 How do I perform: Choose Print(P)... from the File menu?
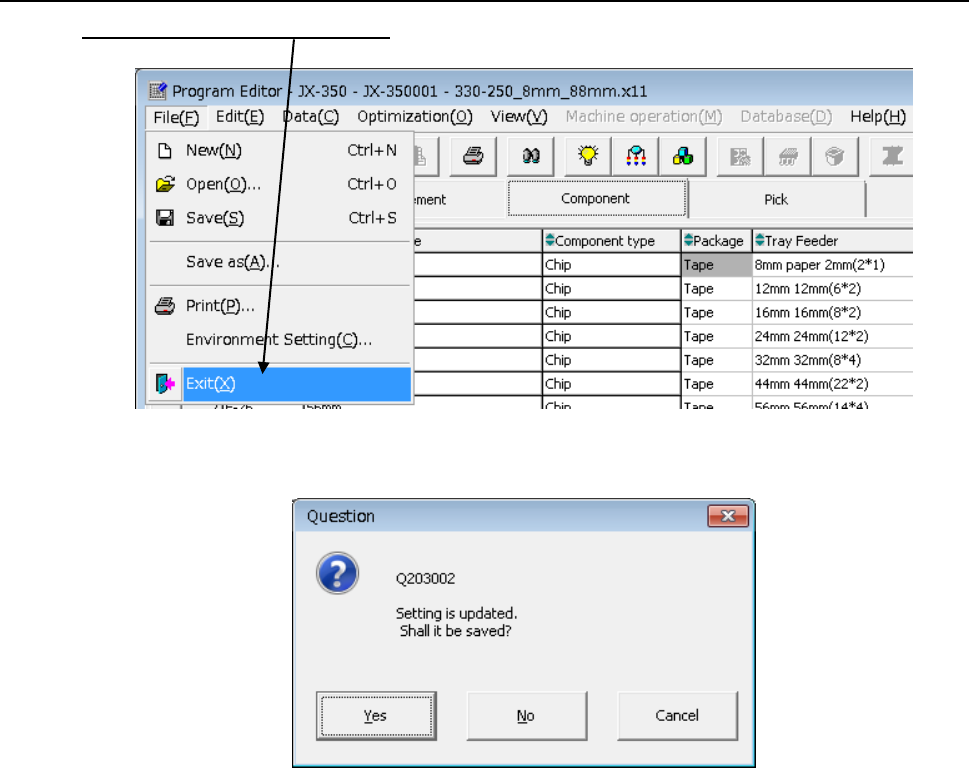[280, 306]
